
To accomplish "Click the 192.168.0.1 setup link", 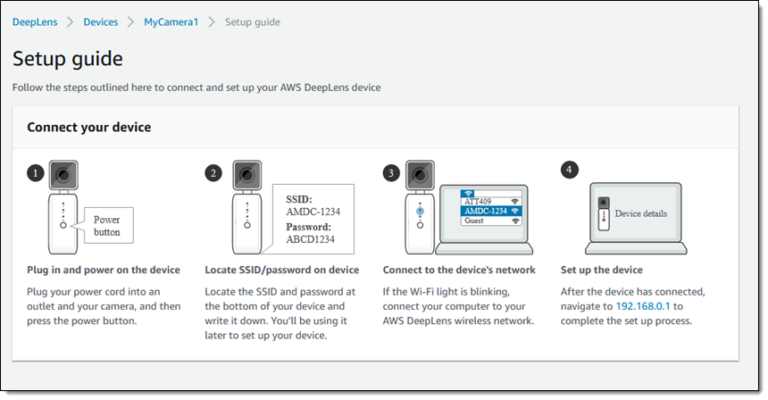I will 643,306.
